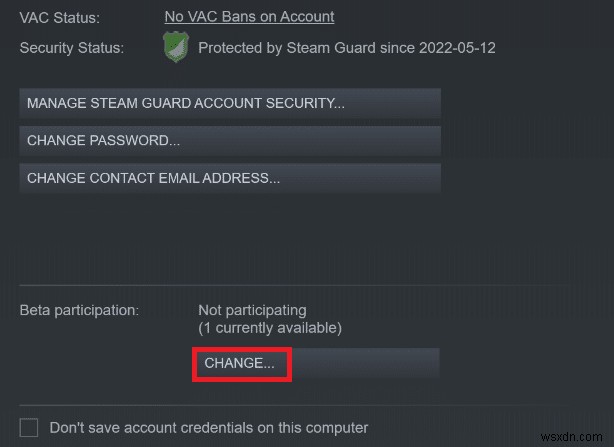Click the Not participating status text
Screen dimensions: 614x447
point(252,310)
